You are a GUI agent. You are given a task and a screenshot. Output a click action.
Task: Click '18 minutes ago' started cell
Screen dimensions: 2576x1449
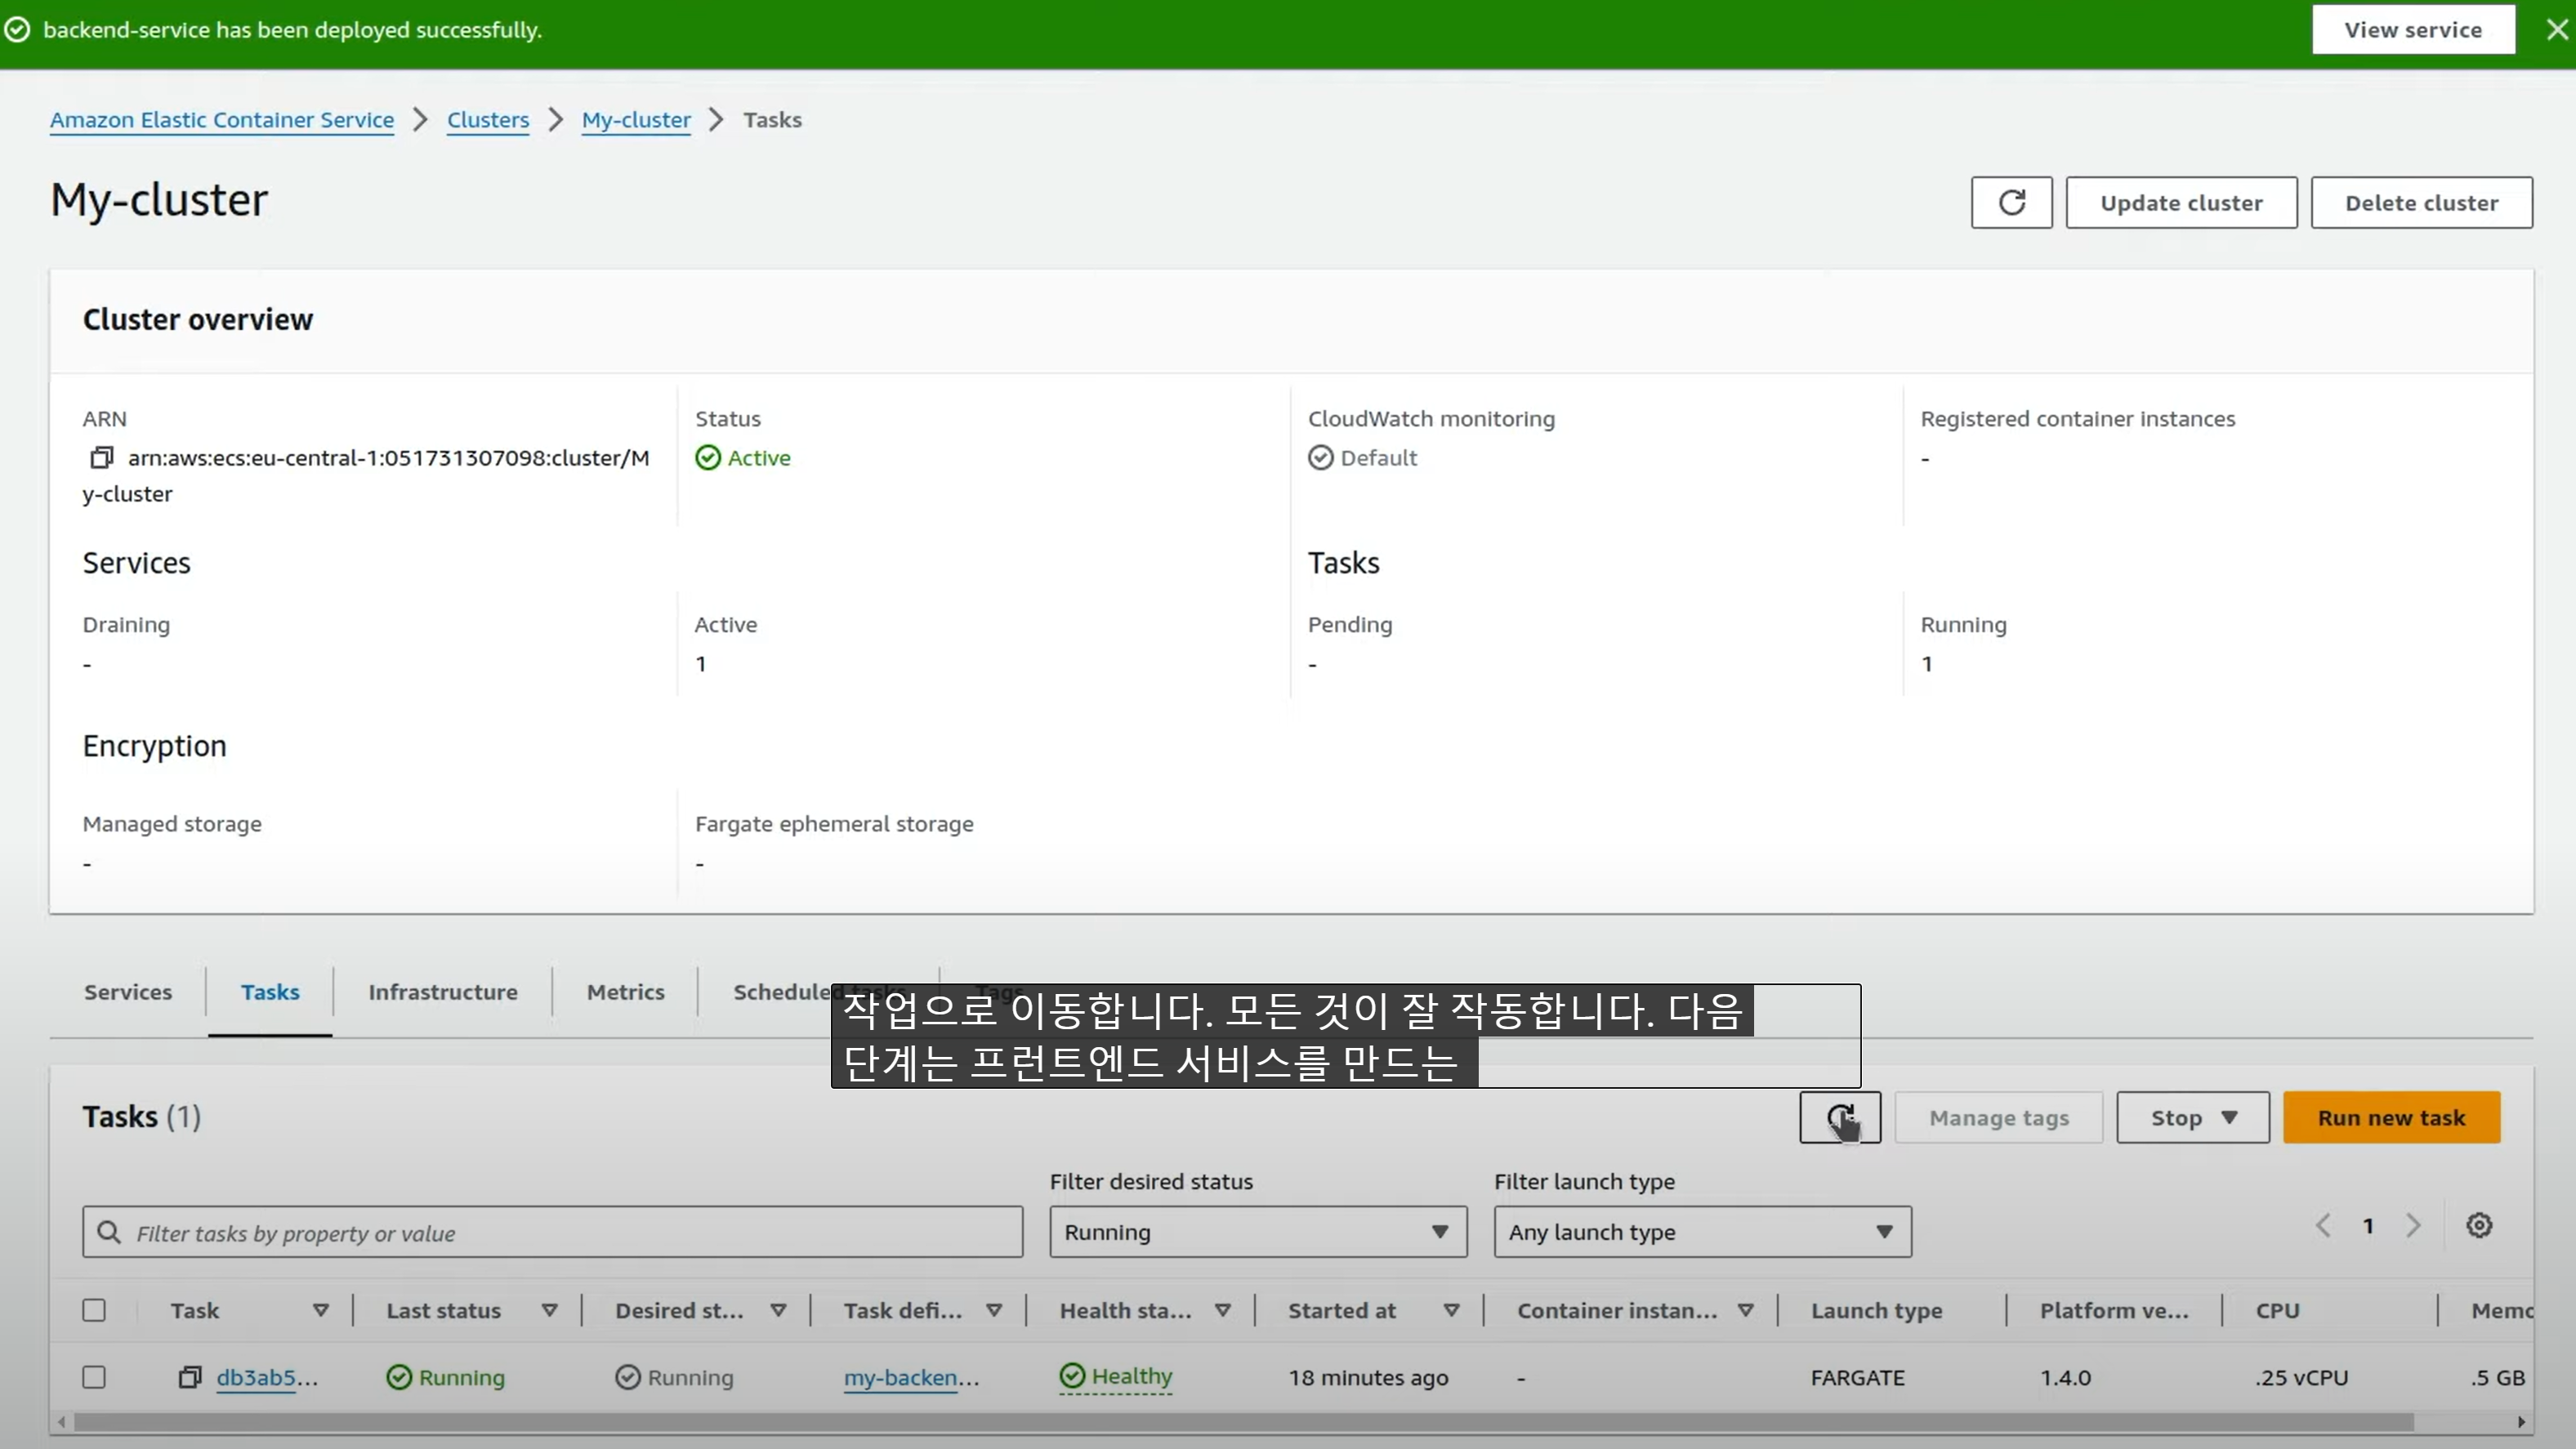[x=1368, y=1377]
